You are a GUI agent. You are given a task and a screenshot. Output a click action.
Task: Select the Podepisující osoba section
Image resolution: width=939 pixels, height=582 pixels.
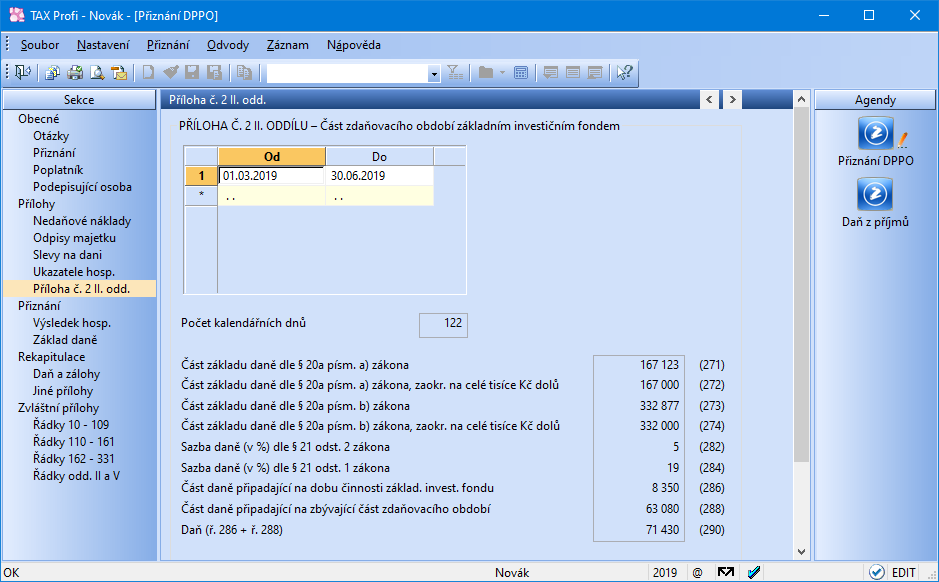click(x=82, y=187)
